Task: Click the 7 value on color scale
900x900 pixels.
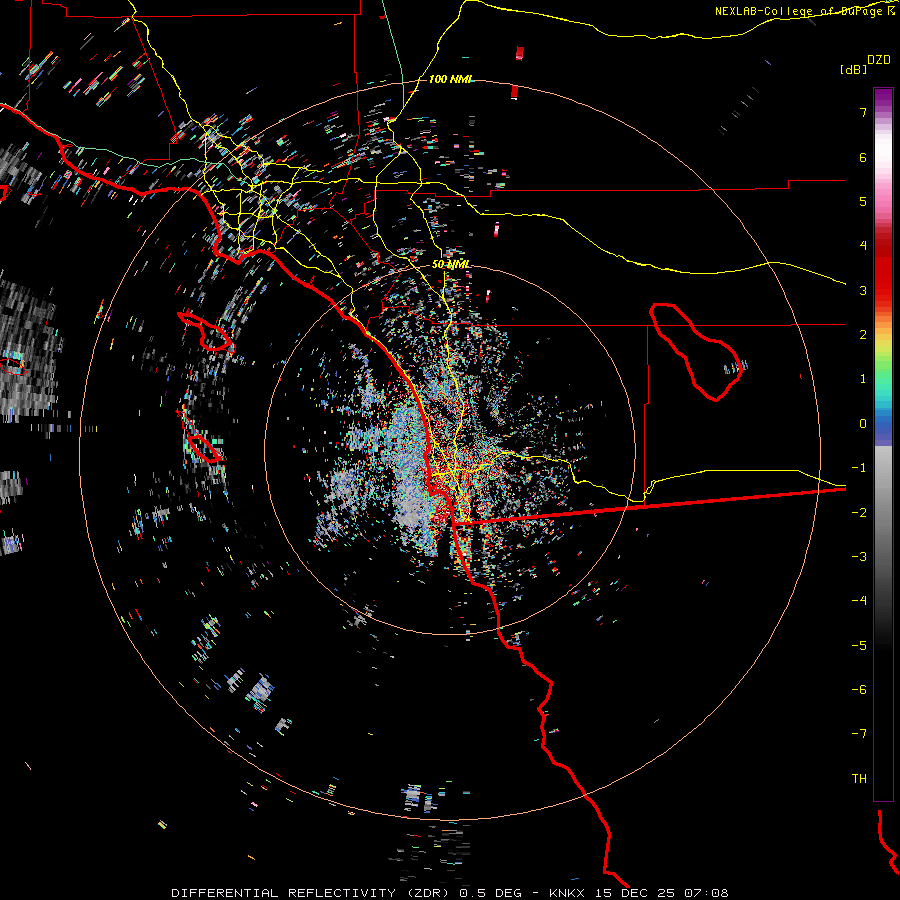Action: coord(863,112)
